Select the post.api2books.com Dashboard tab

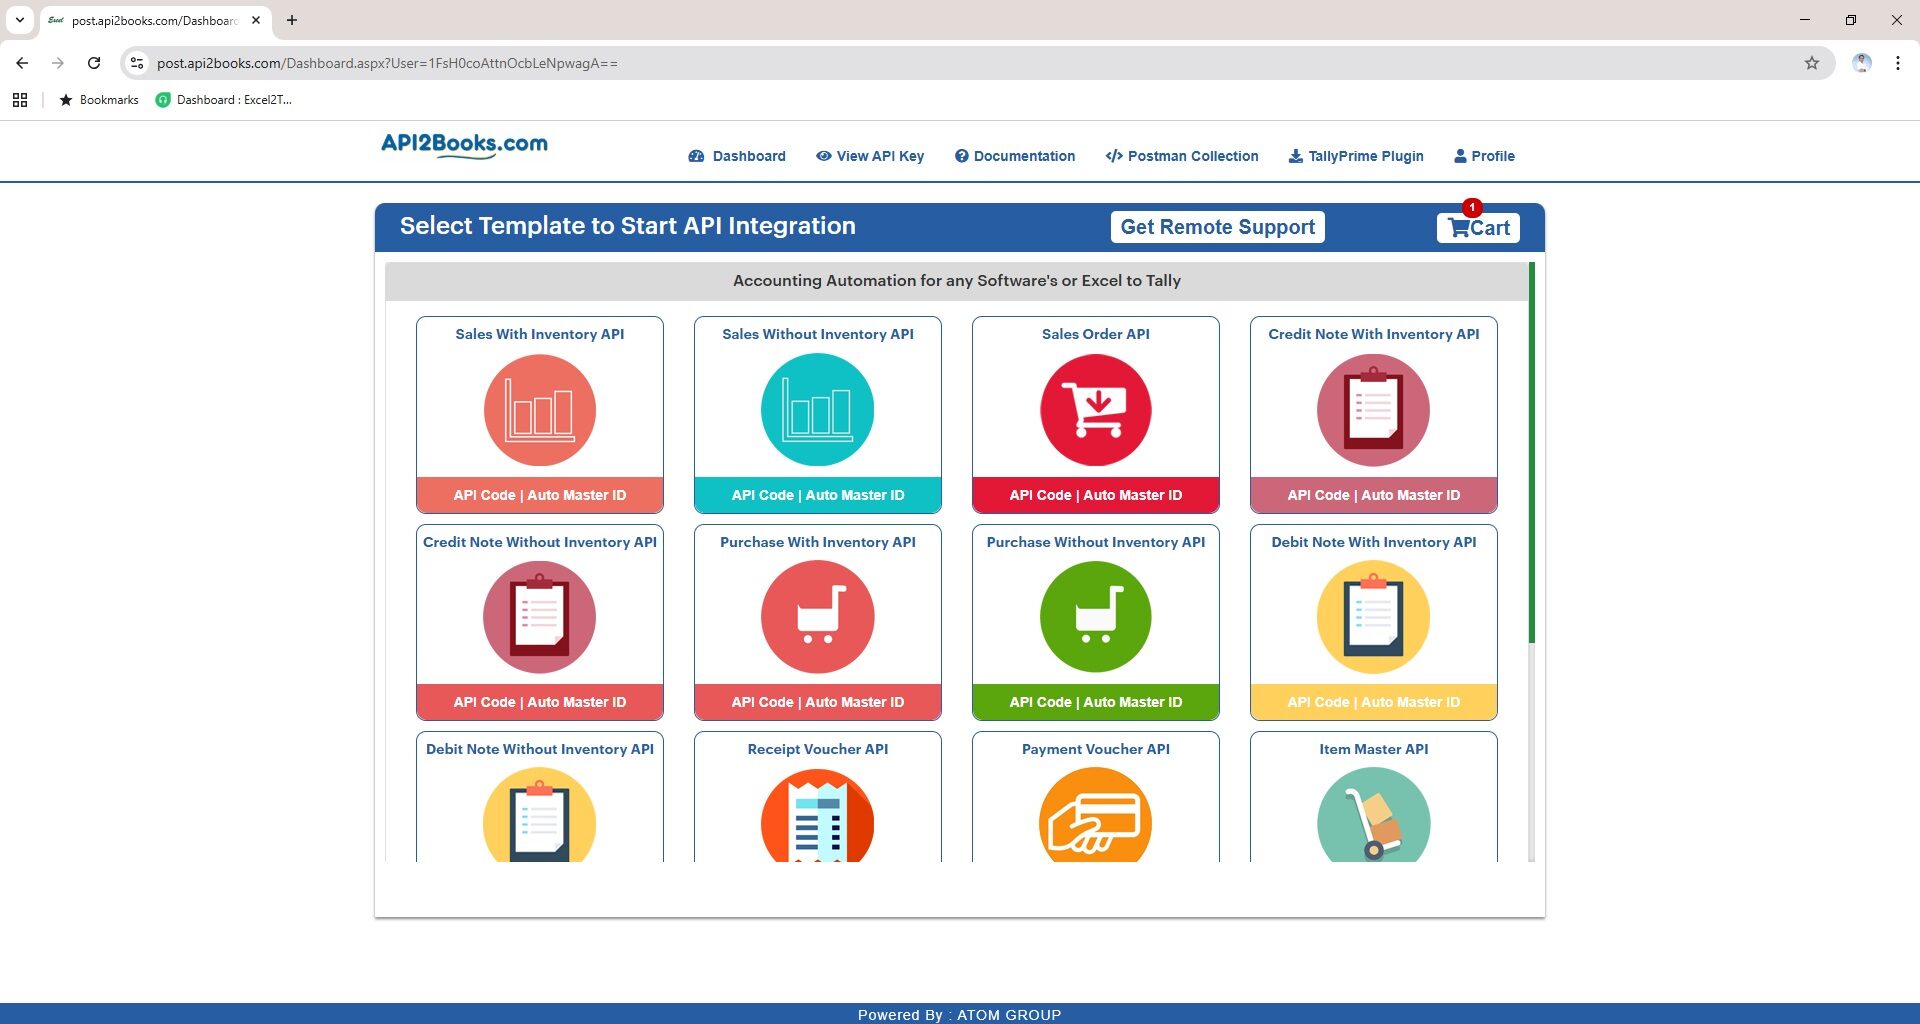155,20
